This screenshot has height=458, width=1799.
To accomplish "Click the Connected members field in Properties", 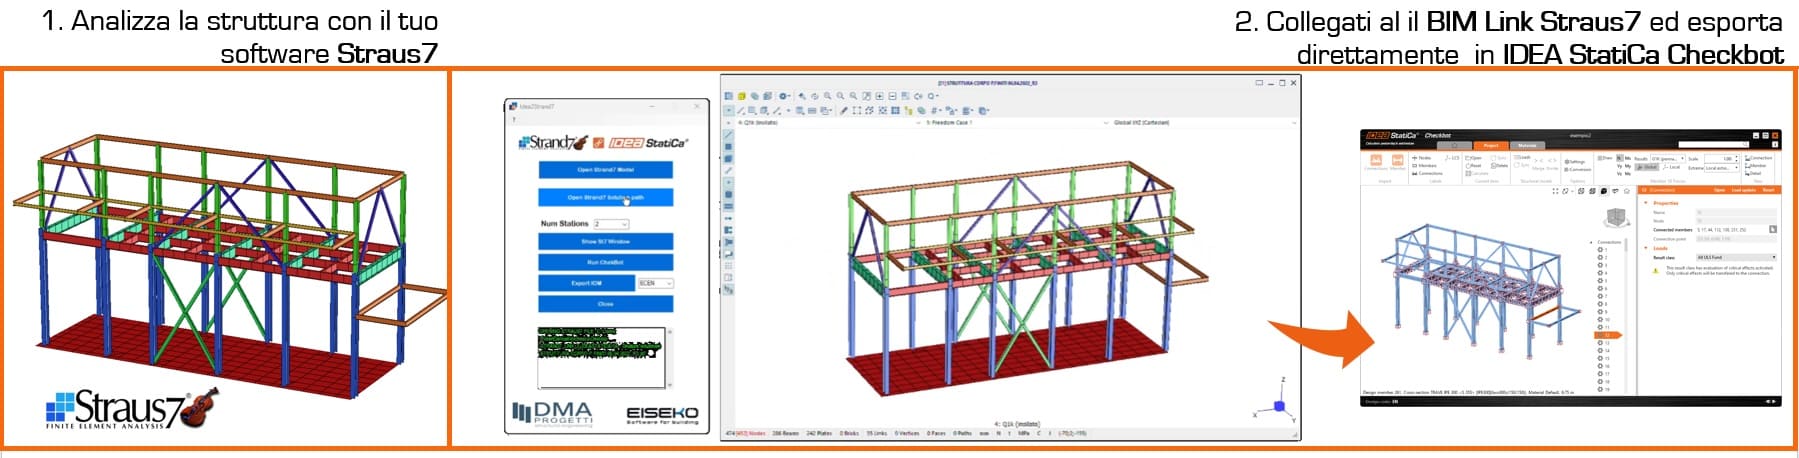I will [x=1733, y=230].
